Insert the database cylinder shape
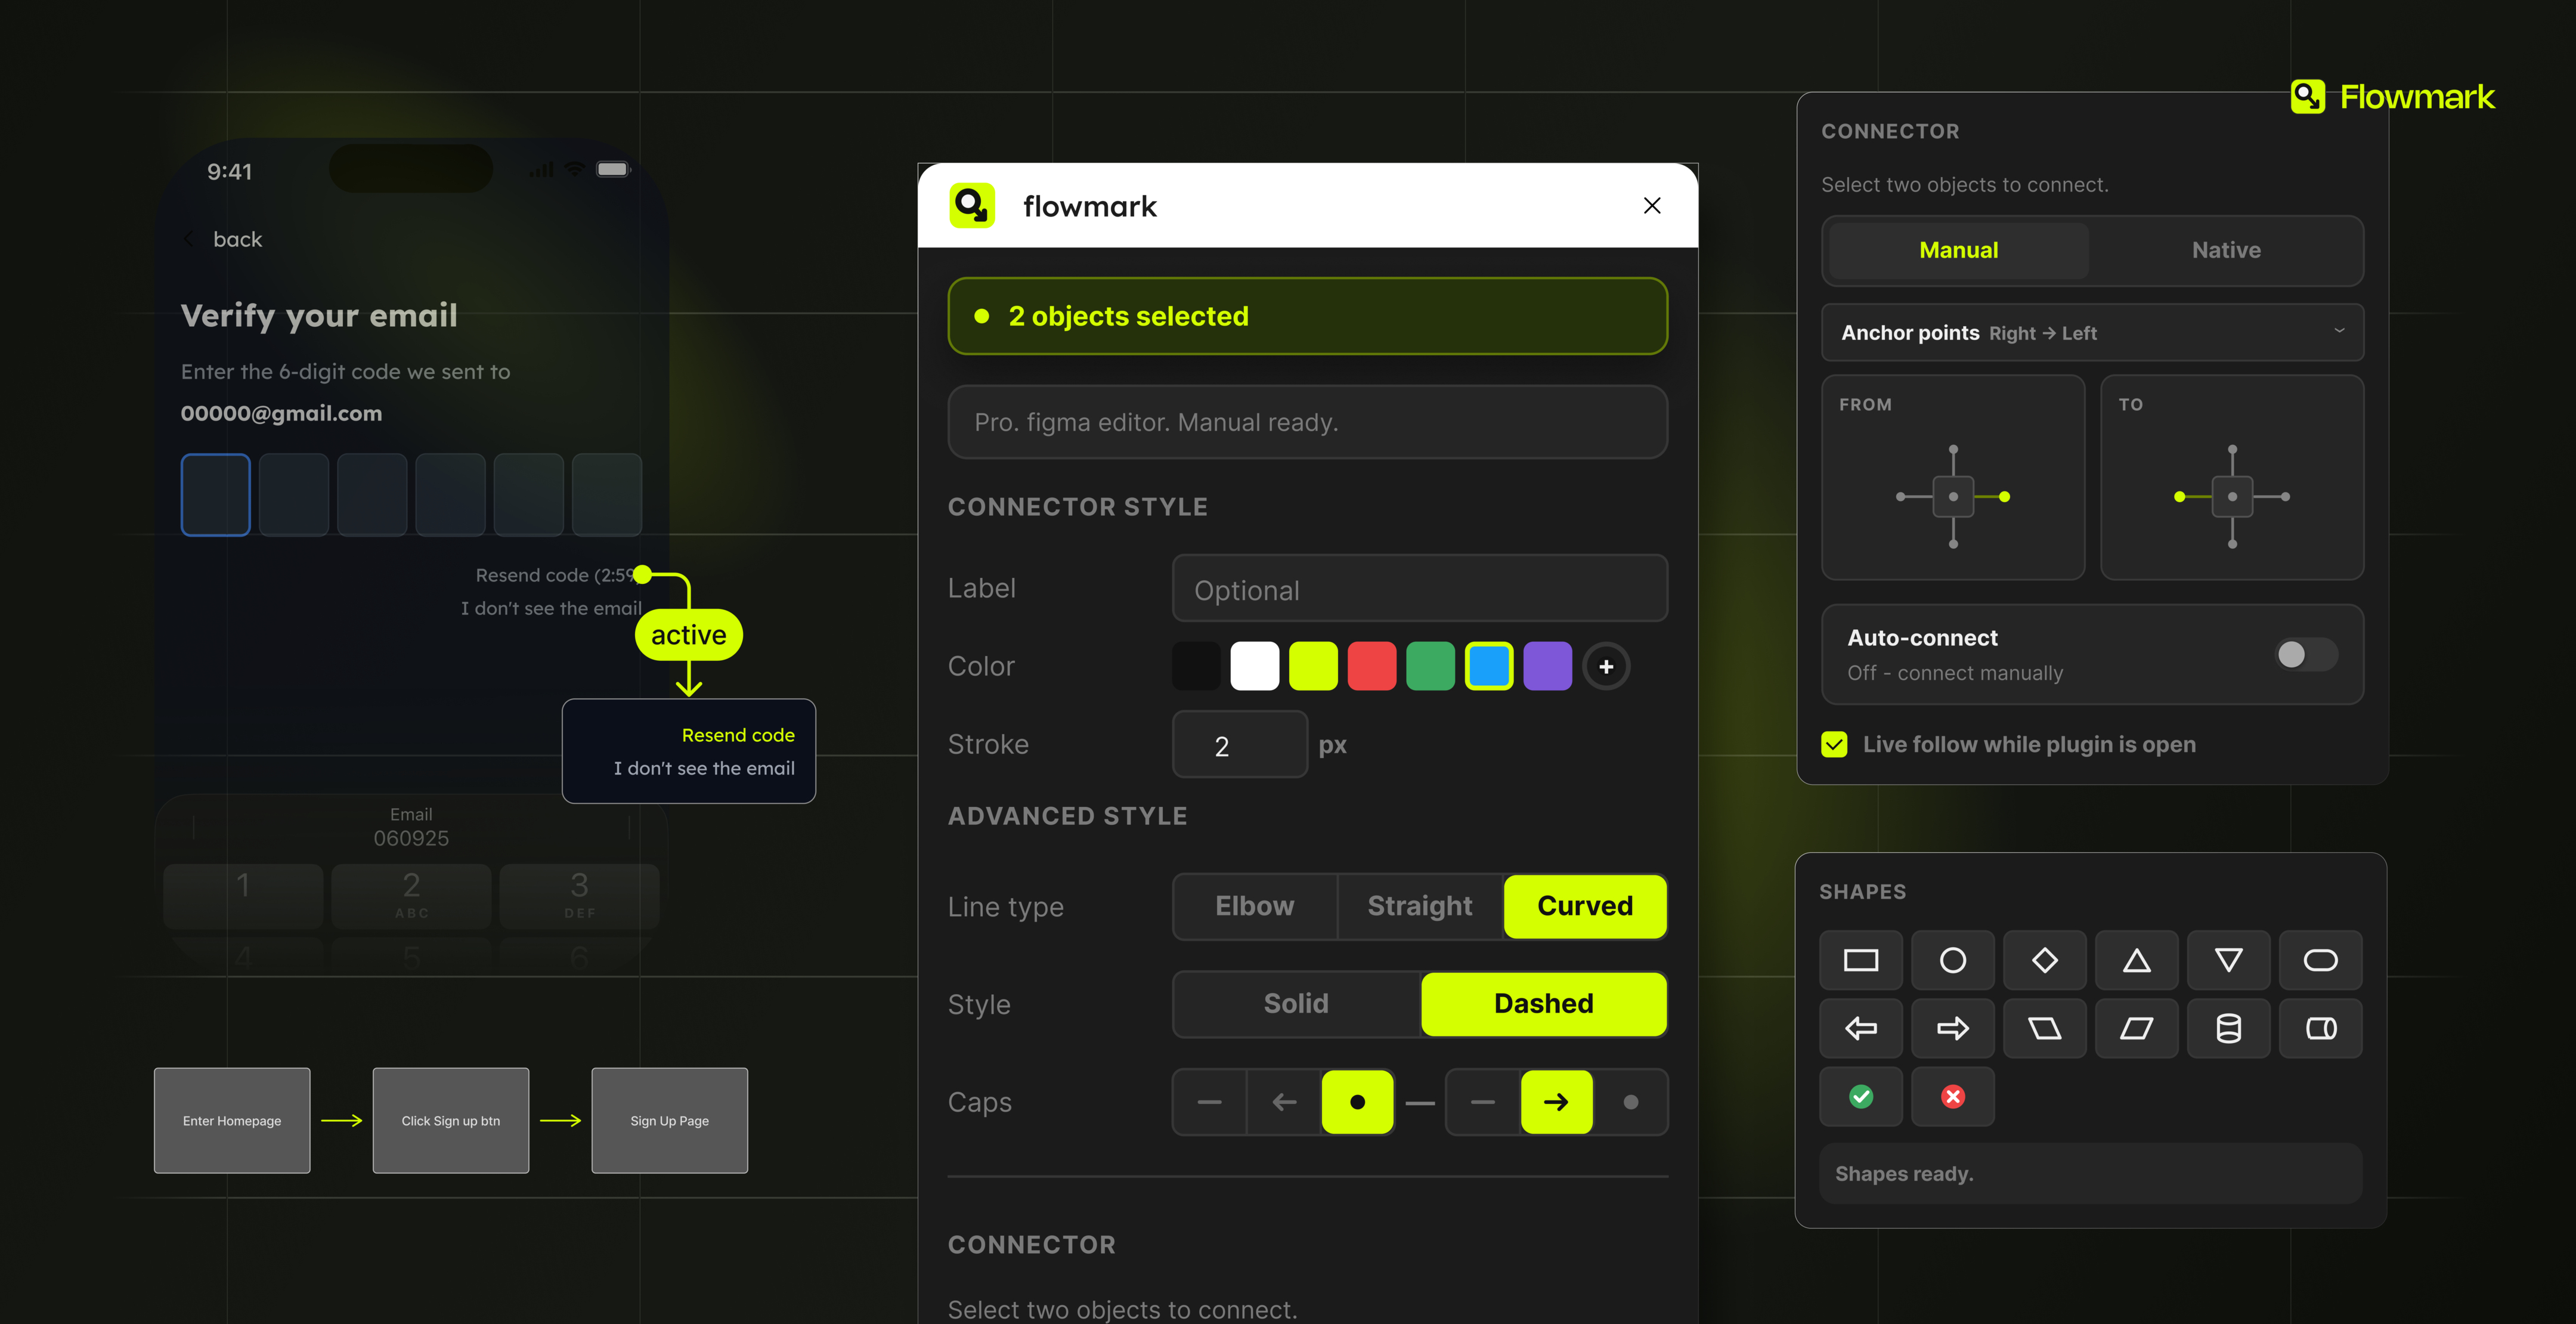 click(x=2228, y=1028)
